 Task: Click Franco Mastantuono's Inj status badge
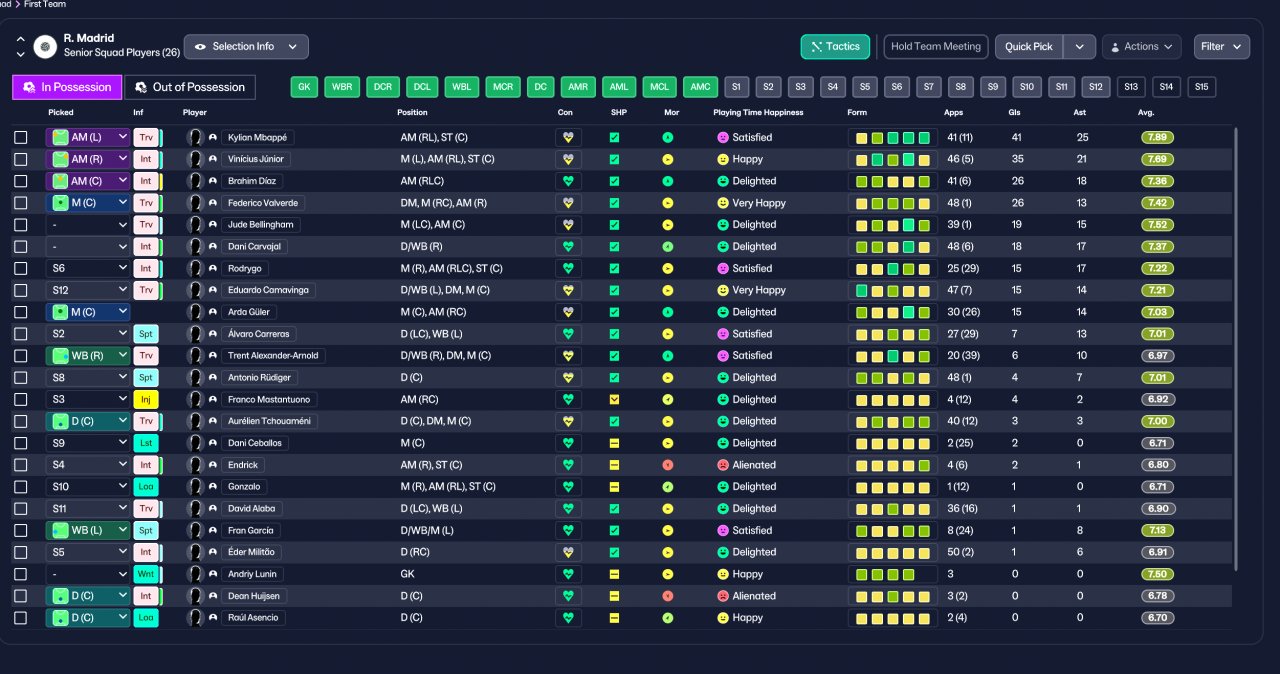[146, 399]
